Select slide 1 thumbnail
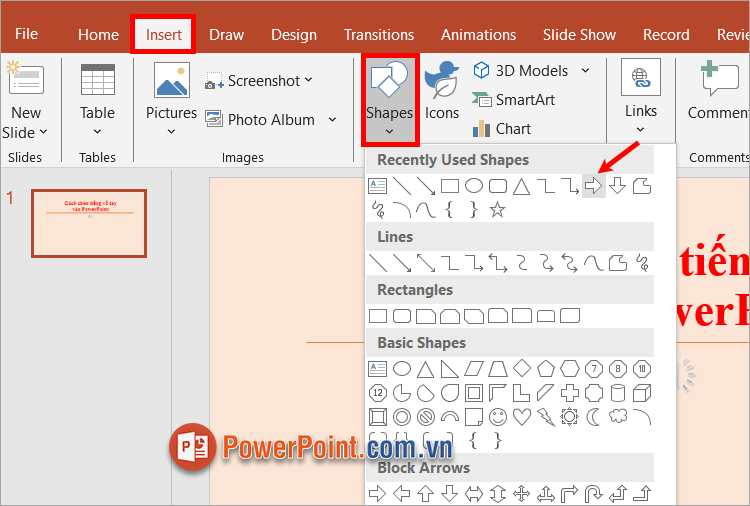The image size is (750, 506). pos(89,222)
